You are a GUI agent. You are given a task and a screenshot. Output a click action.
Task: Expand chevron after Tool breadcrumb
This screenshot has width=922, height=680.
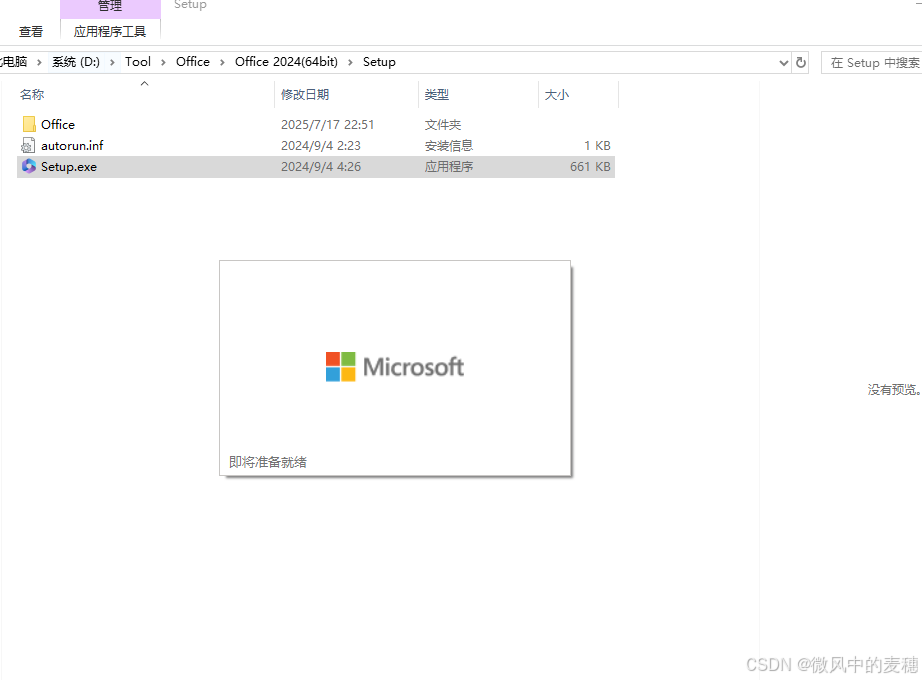coord(163,62)
